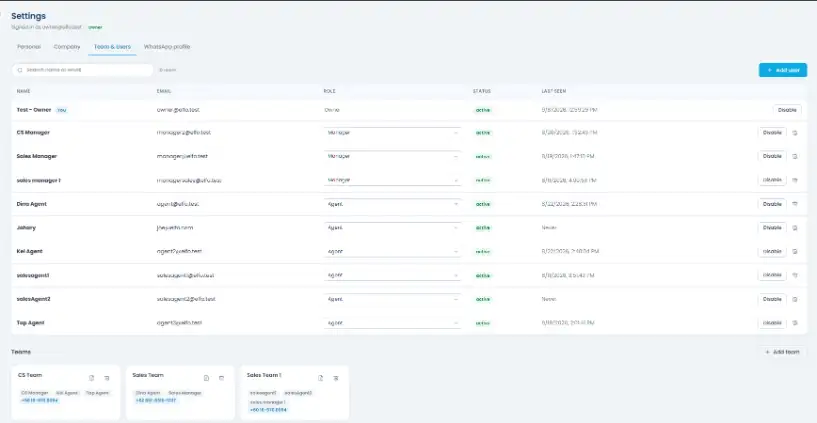Change the role selector for Top Agent
The image size is (817, 423).
coord(392,323)
